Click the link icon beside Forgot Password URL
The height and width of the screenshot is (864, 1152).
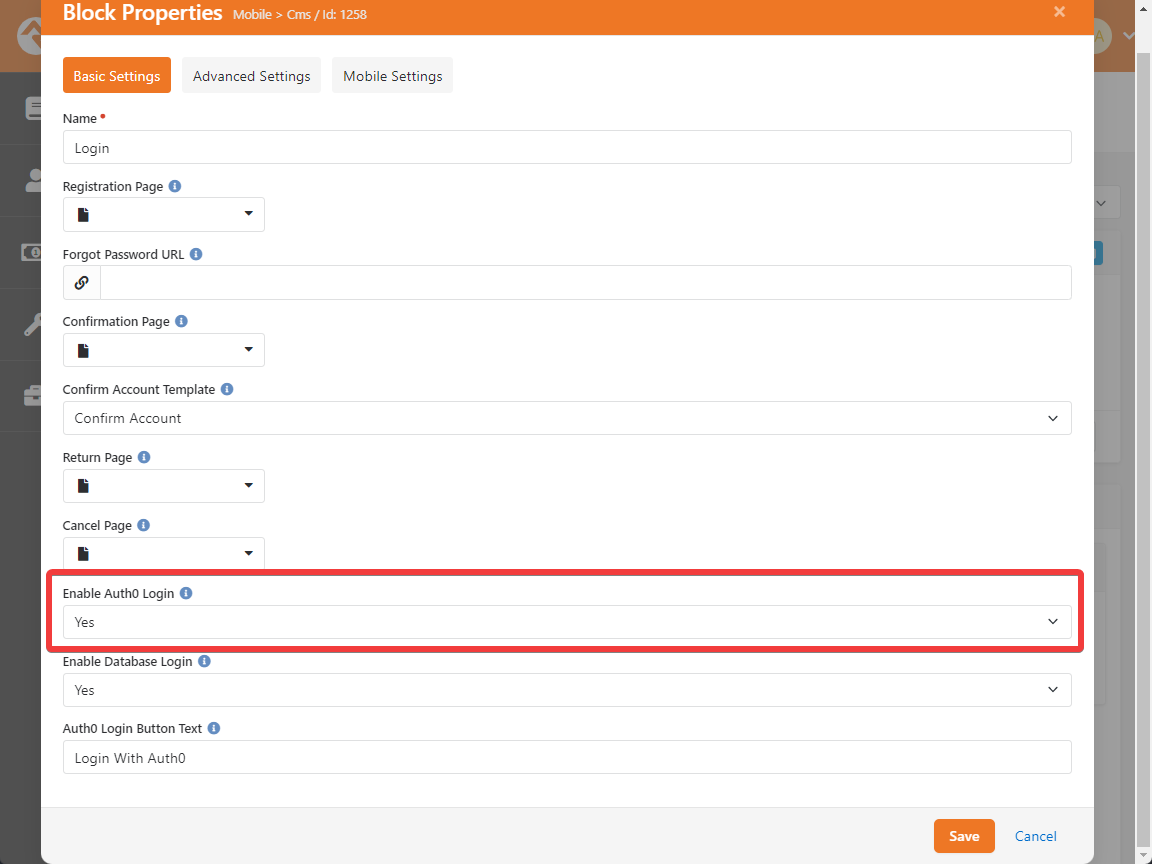coord(82,283)
